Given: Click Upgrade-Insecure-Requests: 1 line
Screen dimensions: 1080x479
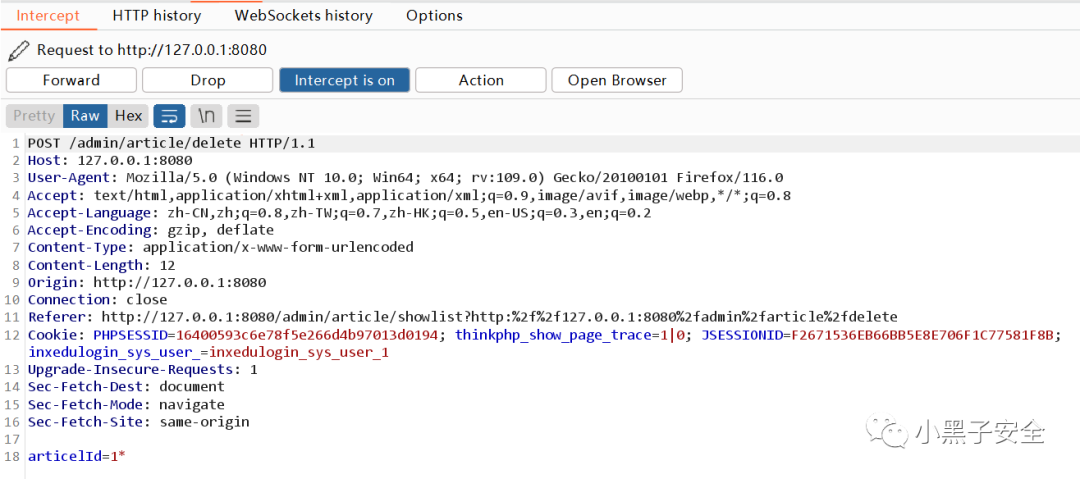Looking at the screenshot, I should point(143,369).
